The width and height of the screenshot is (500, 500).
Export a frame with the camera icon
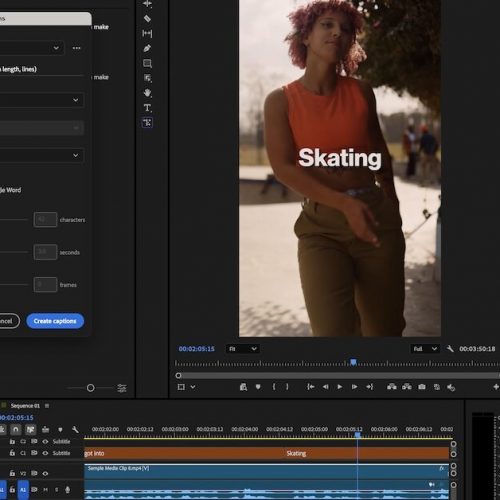(422, 387)
